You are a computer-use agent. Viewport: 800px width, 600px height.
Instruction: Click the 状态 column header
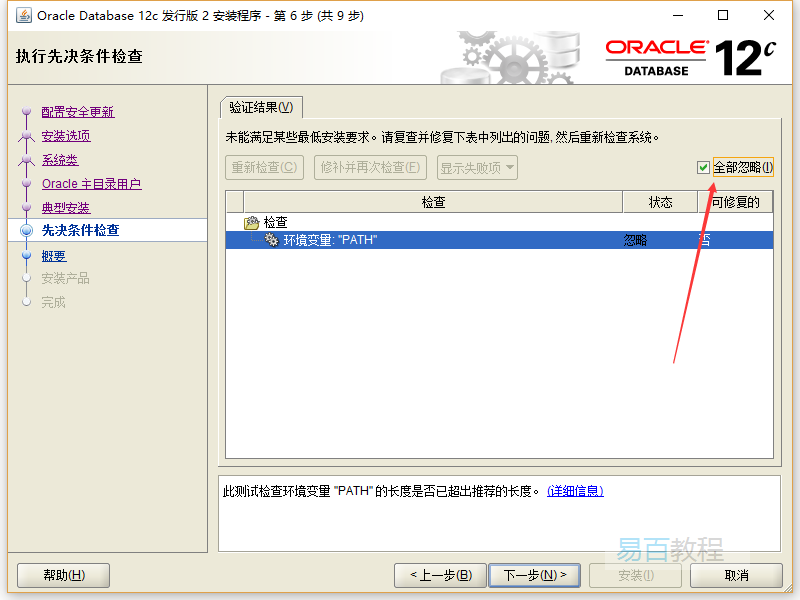tap(660, 202)
